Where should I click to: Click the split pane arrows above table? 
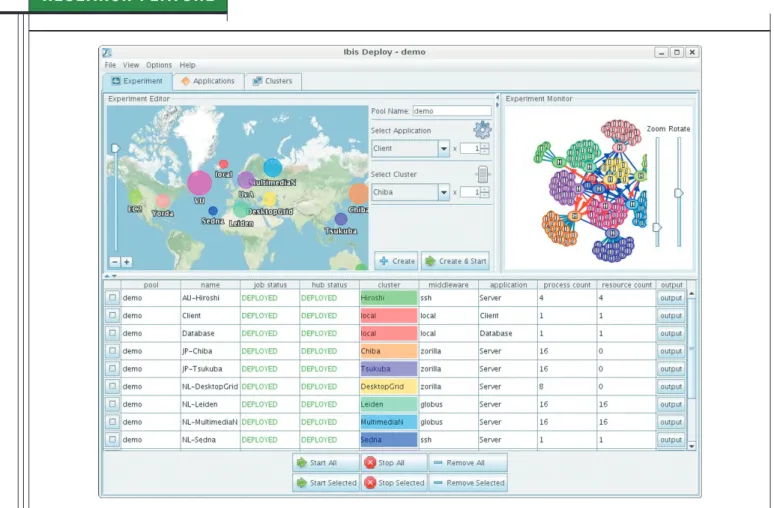(111, 276)
